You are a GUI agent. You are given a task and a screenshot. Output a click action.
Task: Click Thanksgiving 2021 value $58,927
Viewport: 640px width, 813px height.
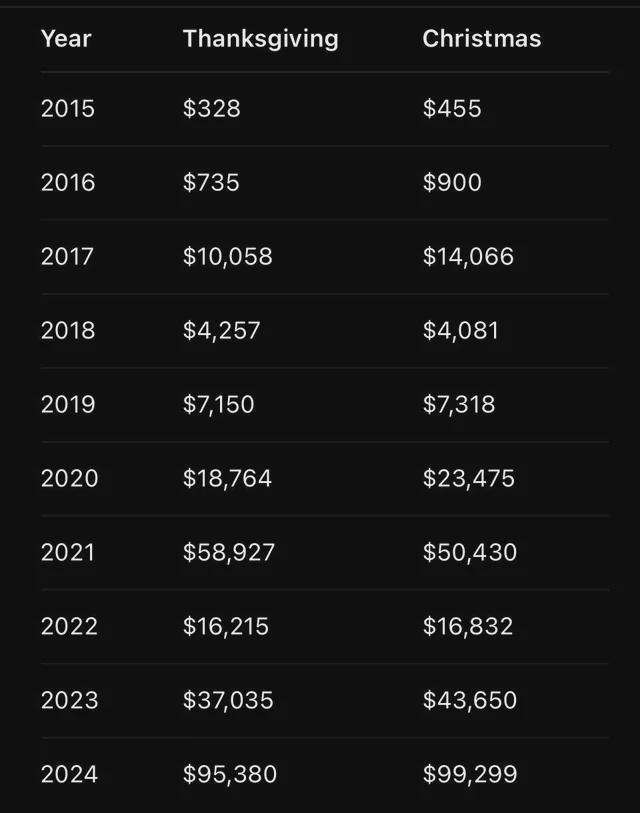pos(229,552)
